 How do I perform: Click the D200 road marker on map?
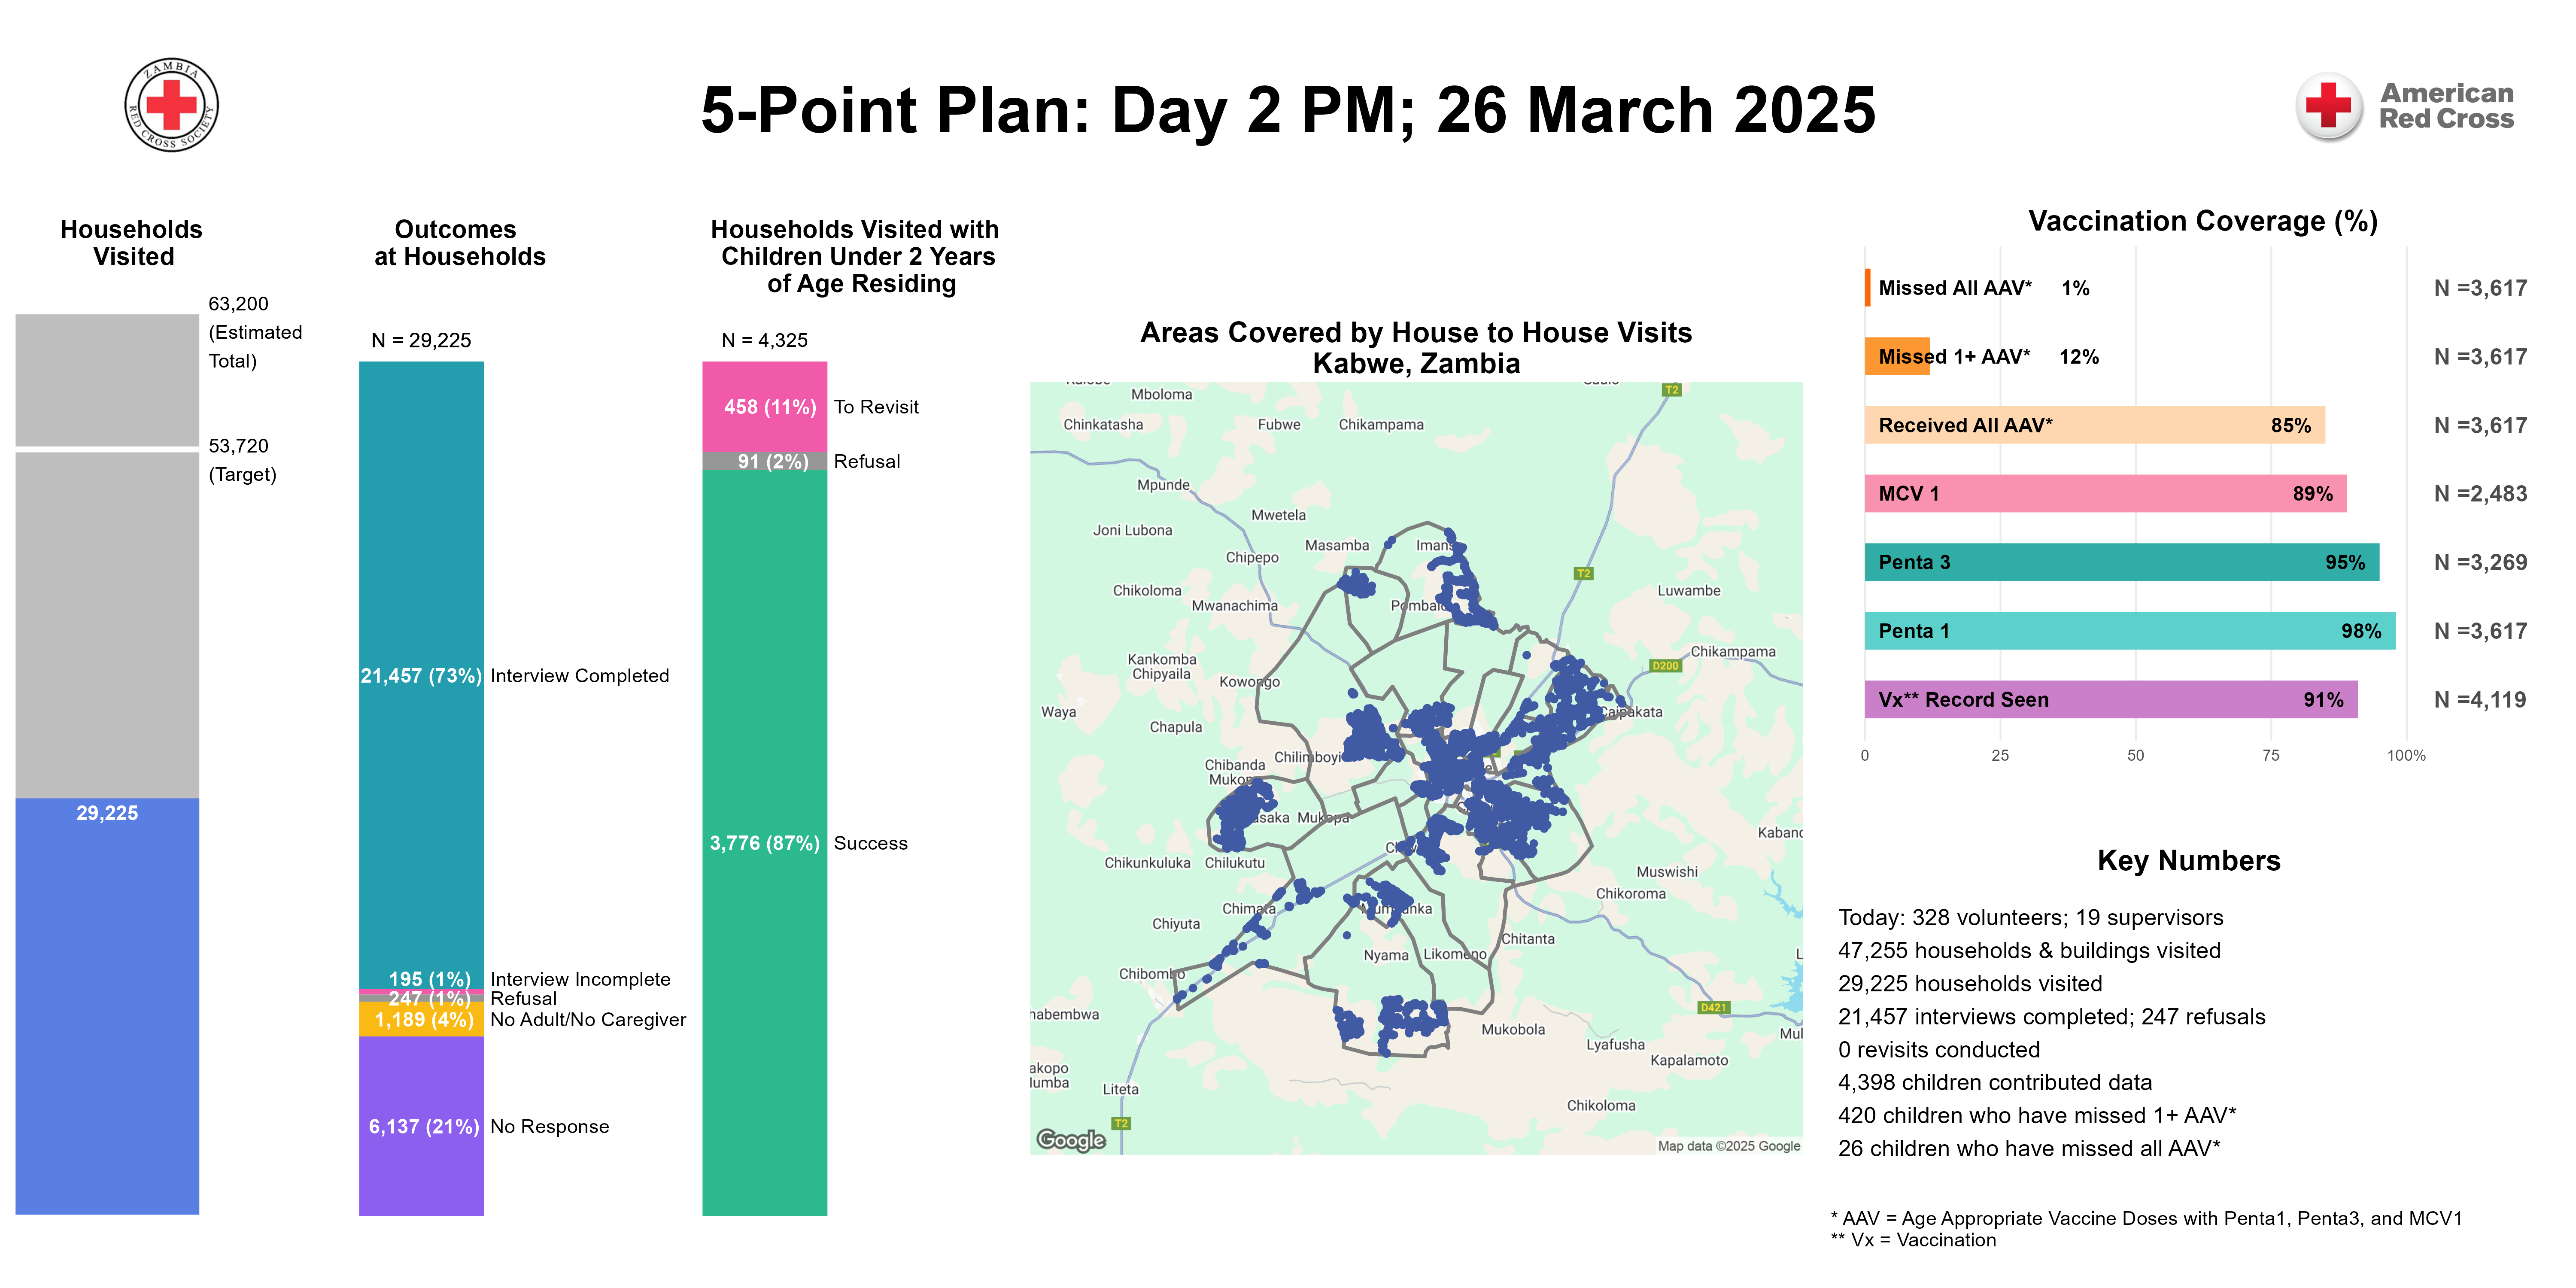tap(1665, 665)
